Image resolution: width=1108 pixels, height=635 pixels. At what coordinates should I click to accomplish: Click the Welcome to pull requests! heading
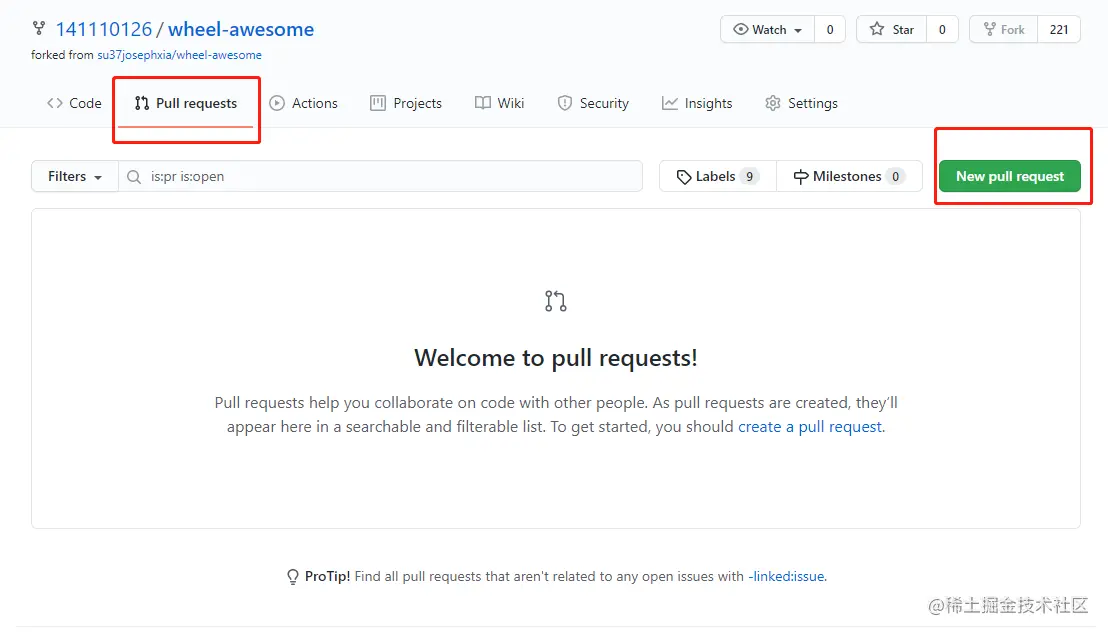[x=555, y=358]
